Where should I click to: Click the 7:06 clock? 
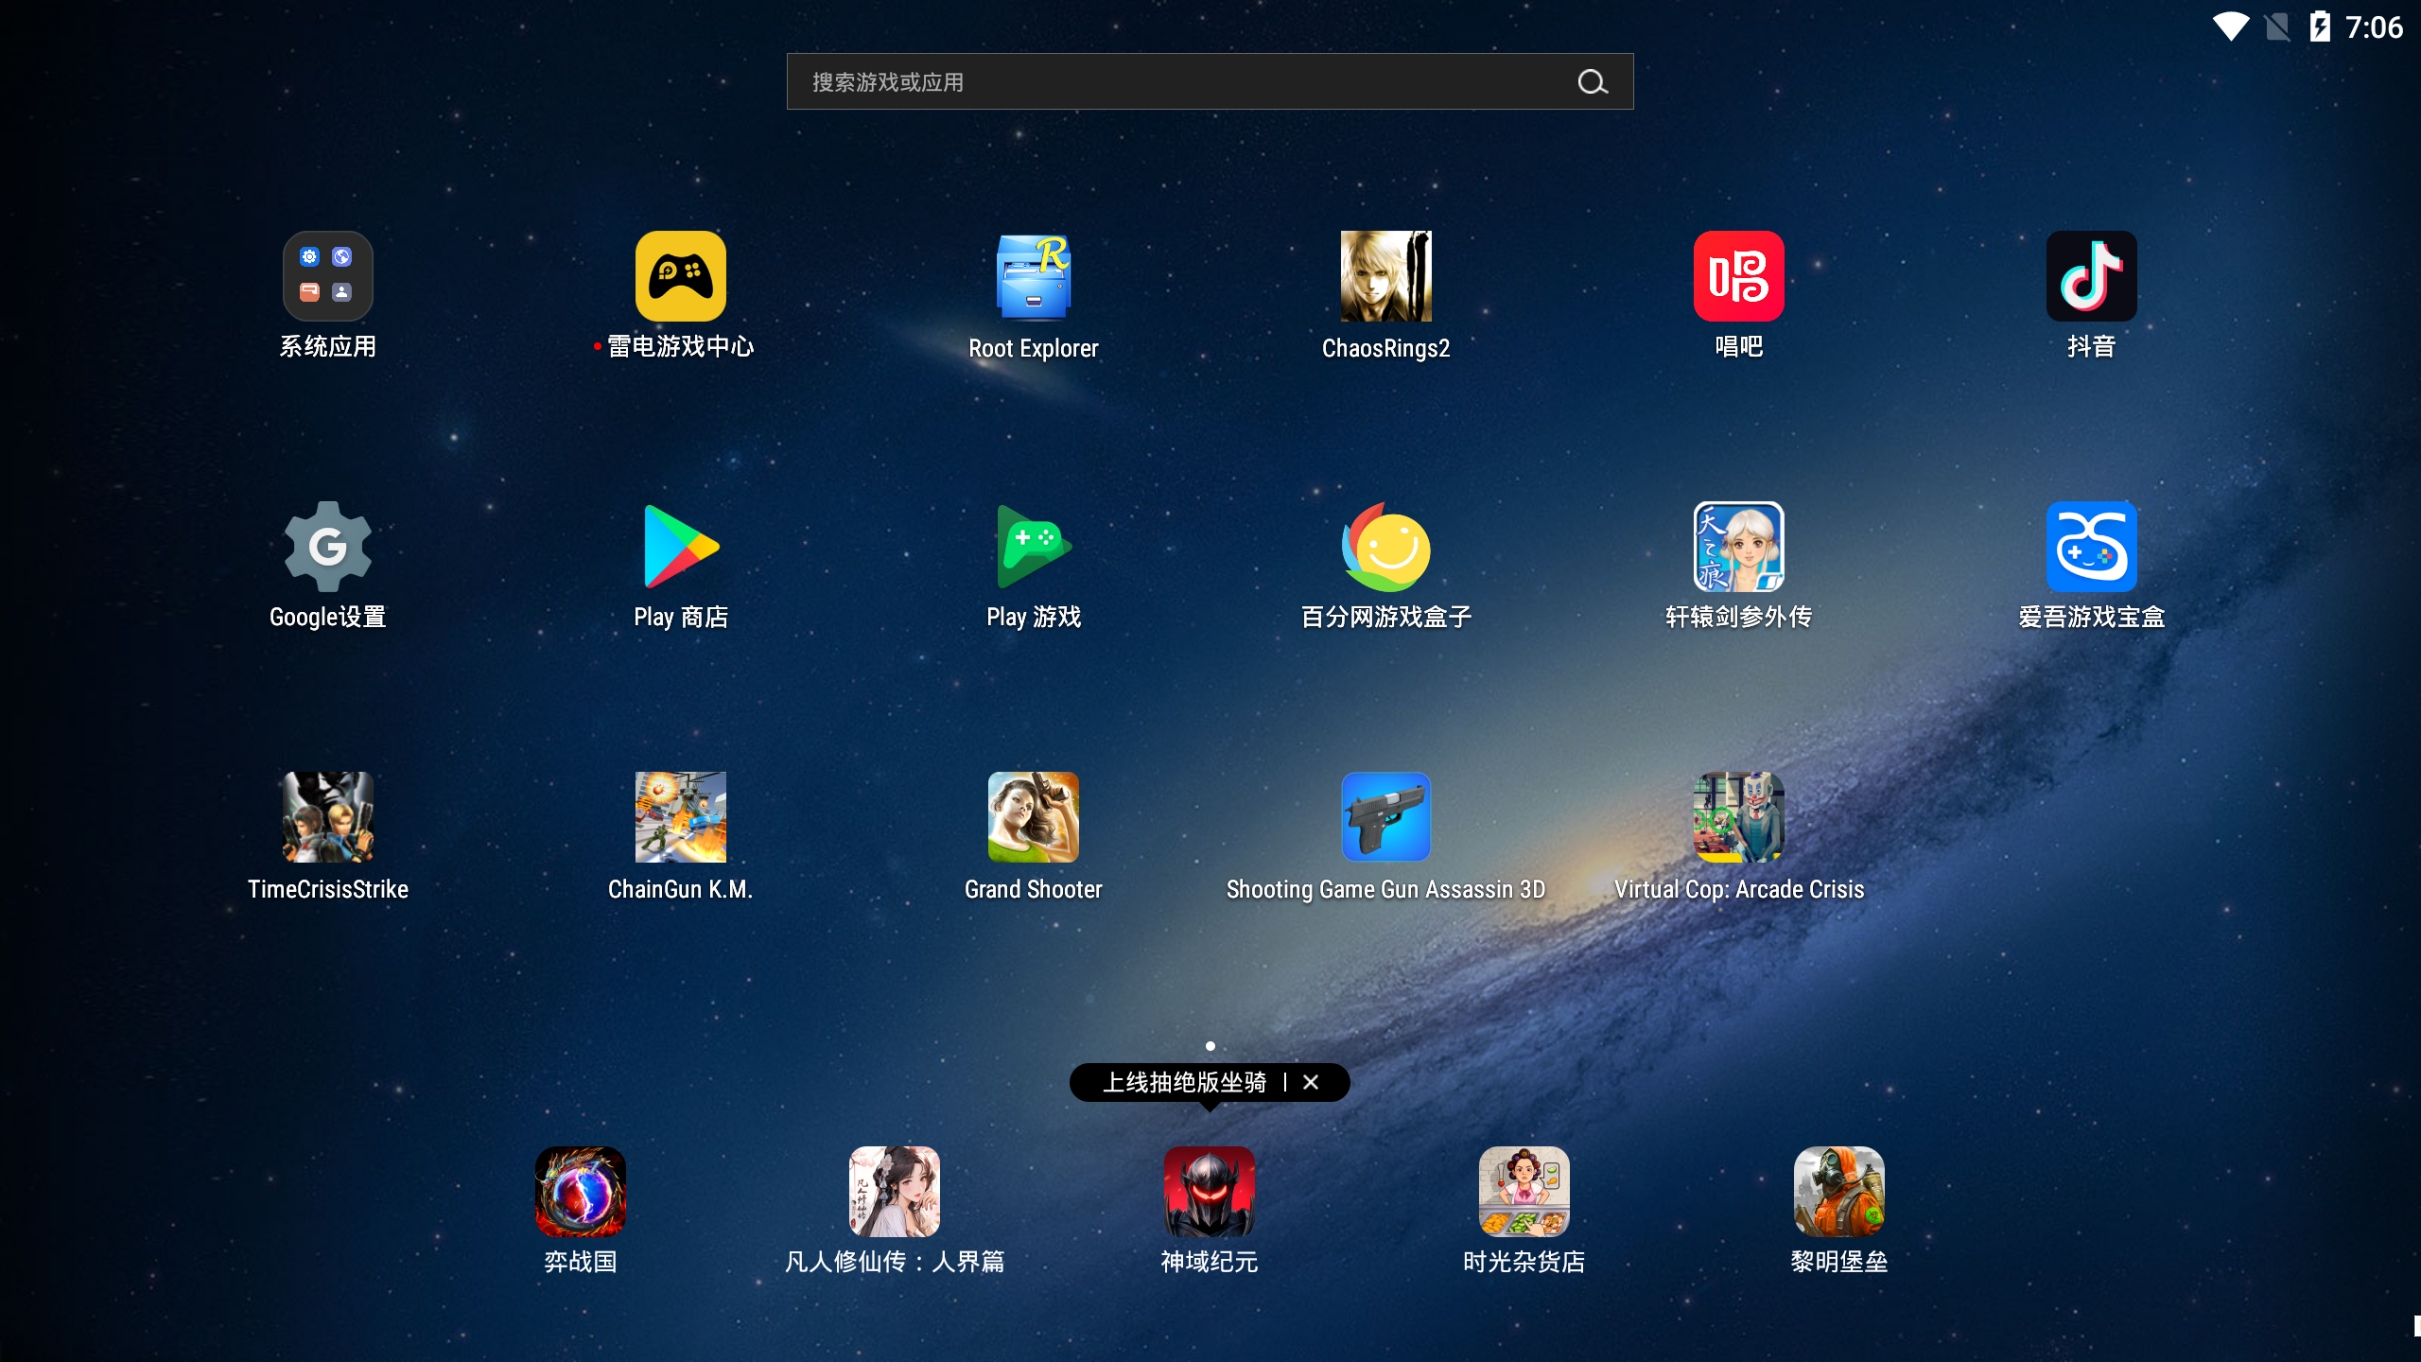pyautogui.click(x=2373, y=27)
